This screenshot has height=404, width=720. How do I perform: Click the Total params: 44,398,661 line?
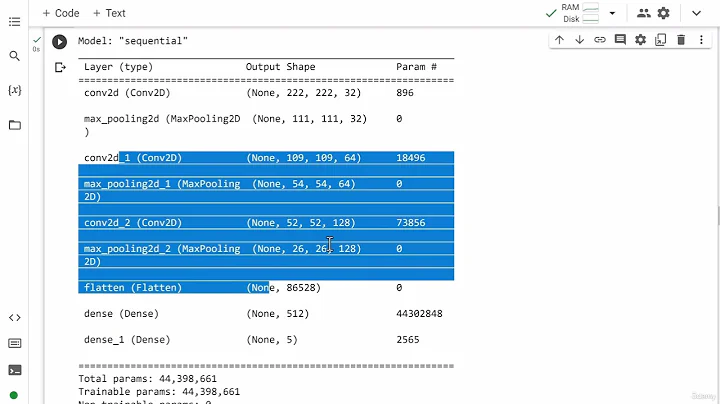(x=147, y=379)
